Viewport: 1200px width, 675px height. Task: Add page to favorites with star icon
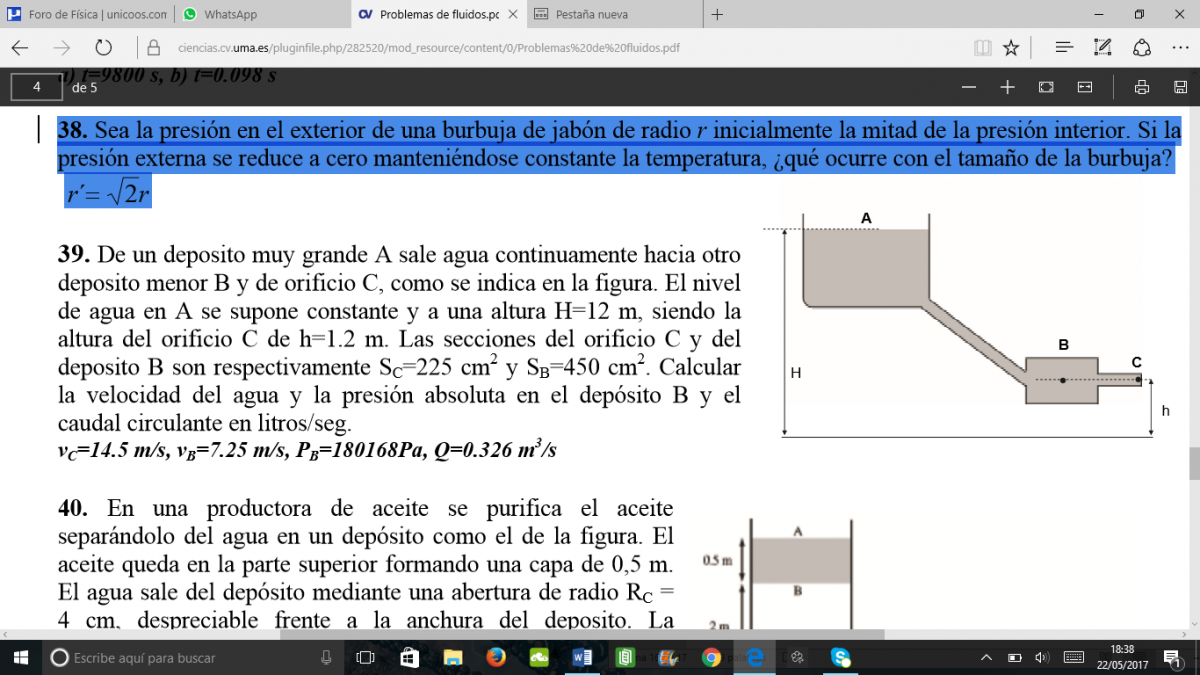point(1011,47)
